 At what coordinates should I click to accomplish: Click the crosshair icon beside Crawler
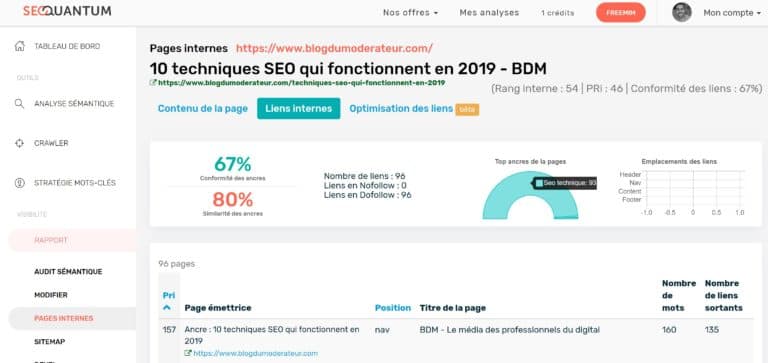tap(19, 143)
